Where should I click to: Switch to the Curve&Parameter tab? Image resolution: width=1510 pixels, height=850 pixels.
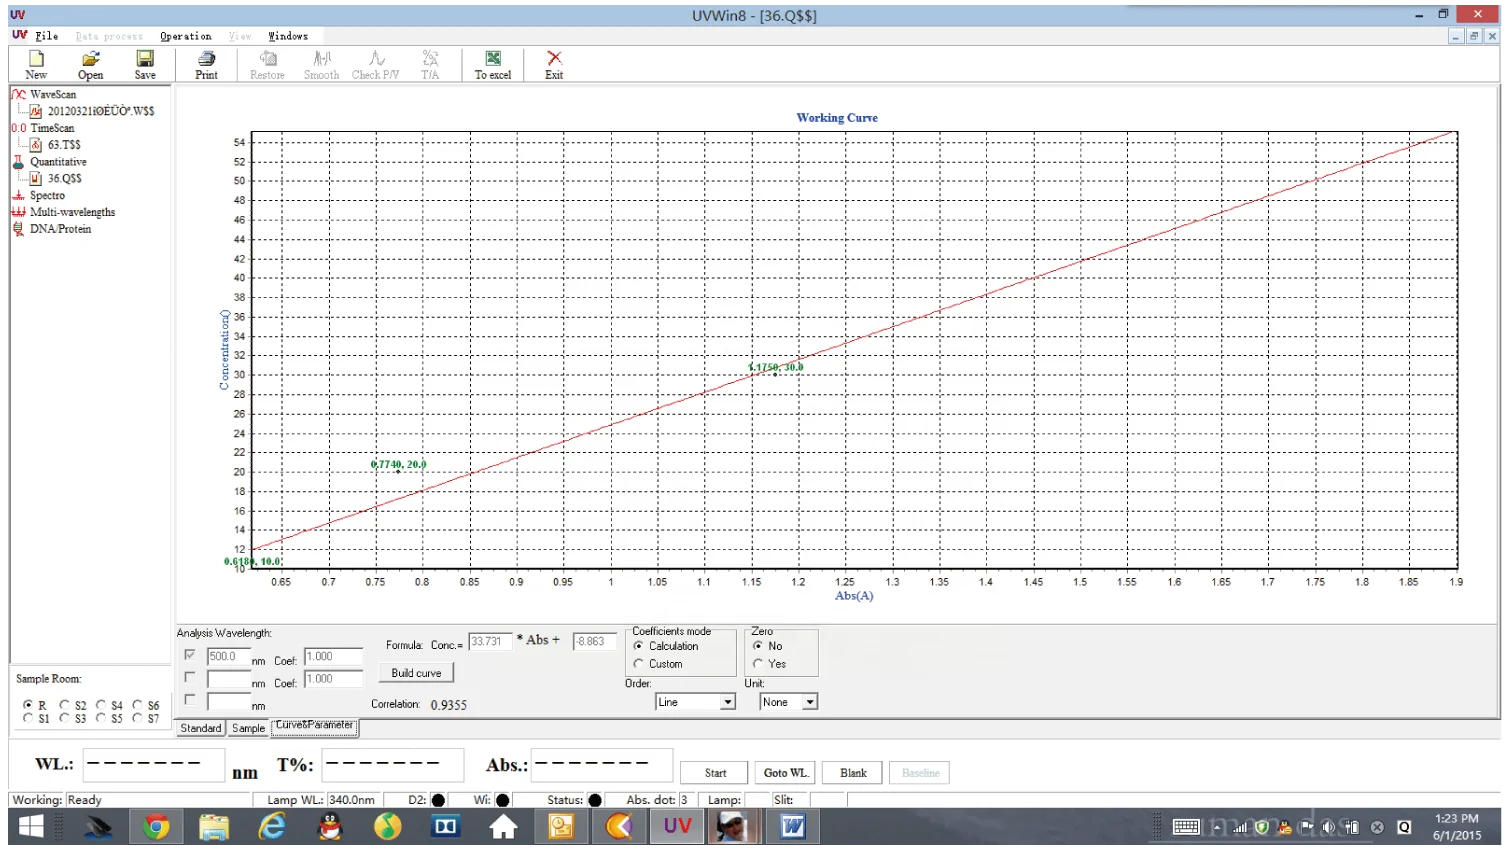314,726
